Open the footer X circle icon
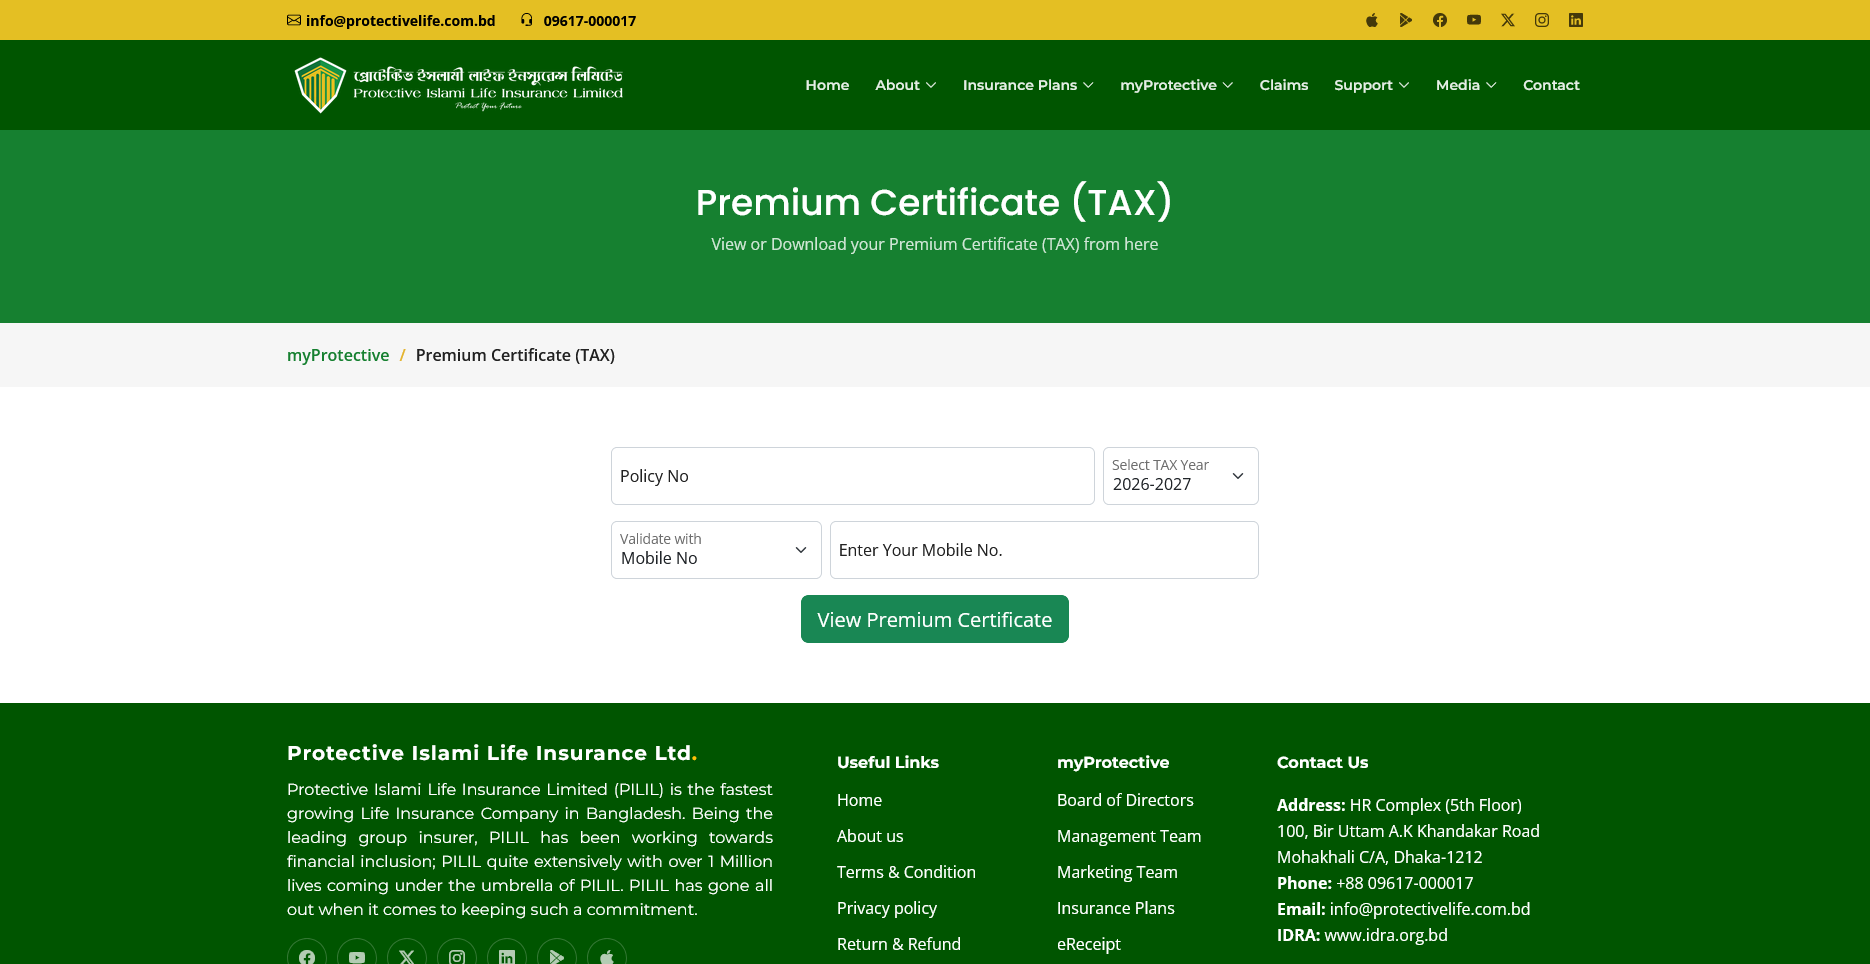 (407, 957)
